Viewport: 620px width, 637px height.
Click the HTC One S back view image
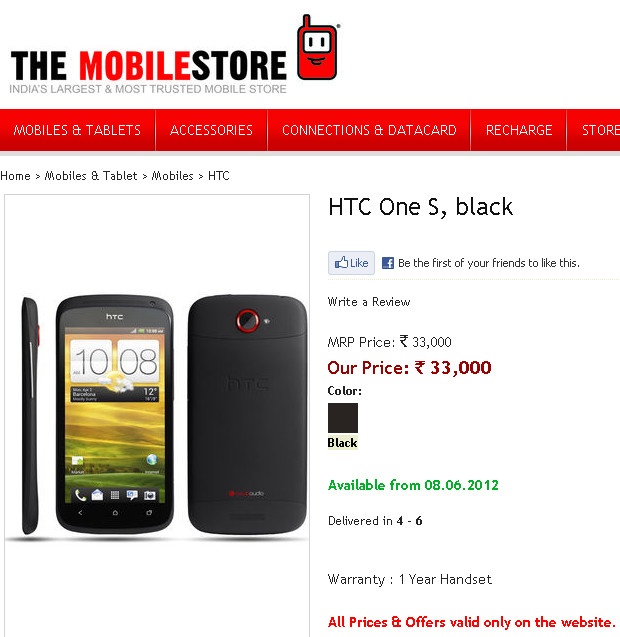pyautogui.click(x=247, y=414)
